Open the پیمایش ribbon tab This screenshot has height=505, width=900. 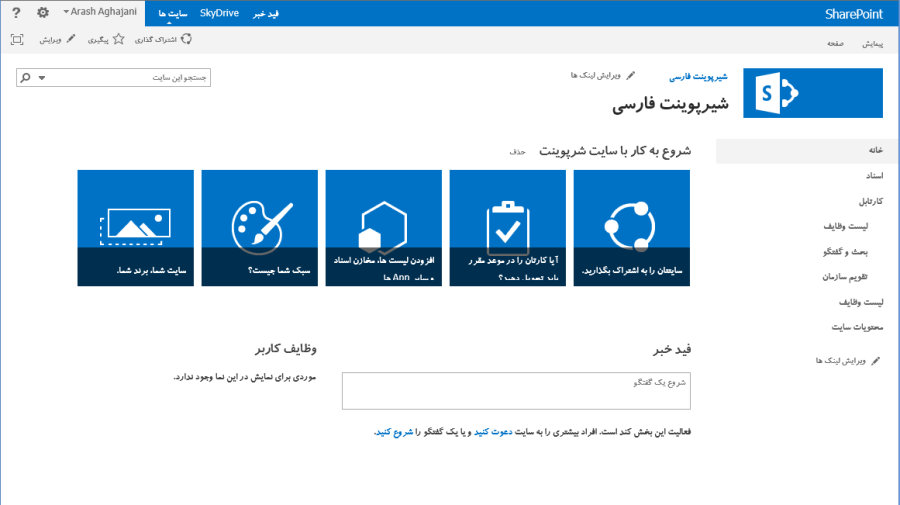coord(872,43)
